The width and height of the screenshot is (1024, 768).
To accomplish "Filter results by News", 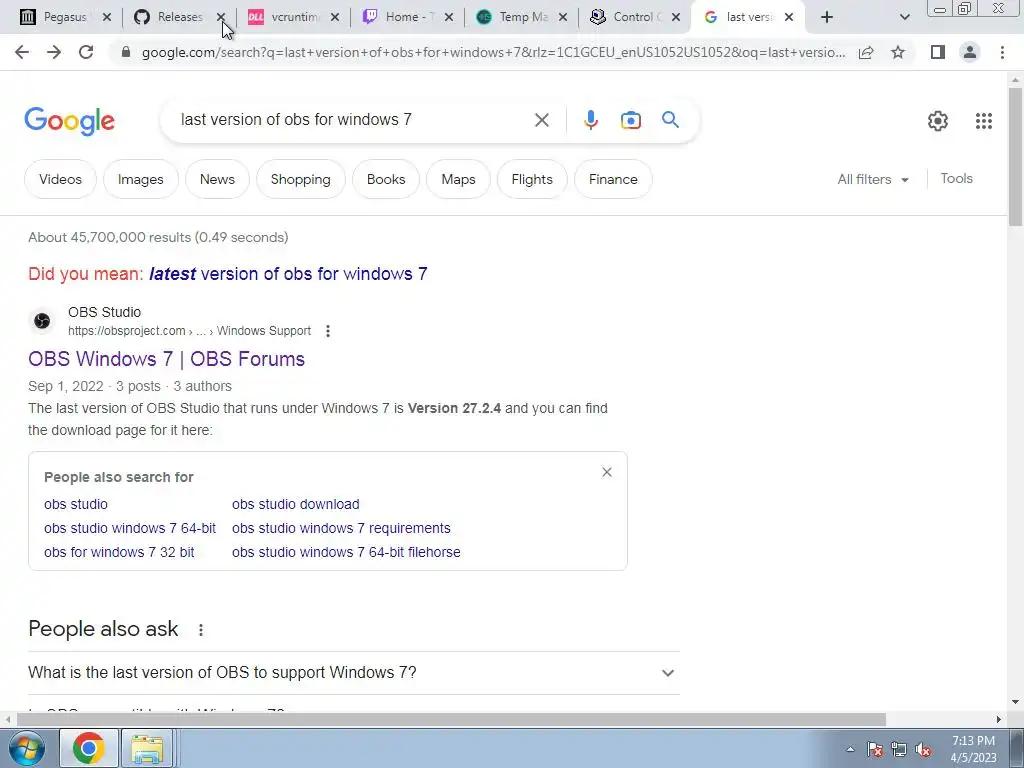I will [217, 179].
